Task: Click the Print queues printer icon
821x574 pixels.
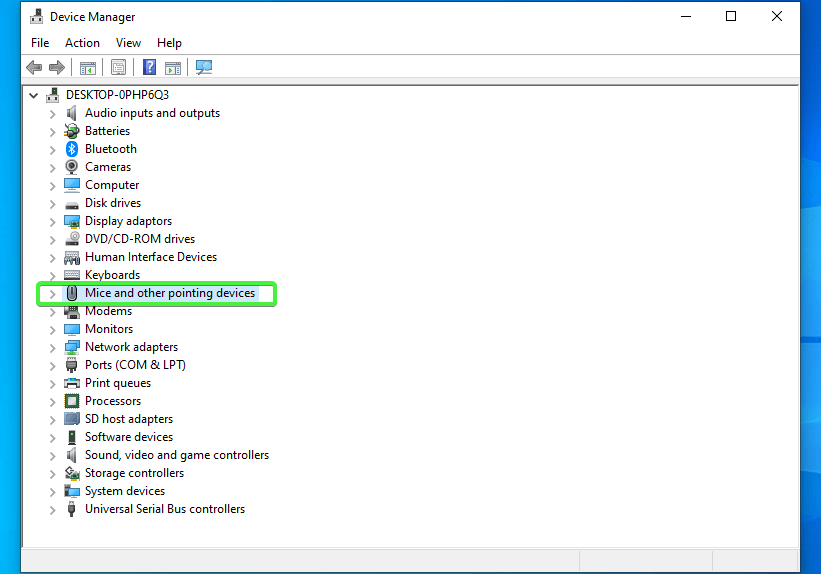Action: (72, 383)
